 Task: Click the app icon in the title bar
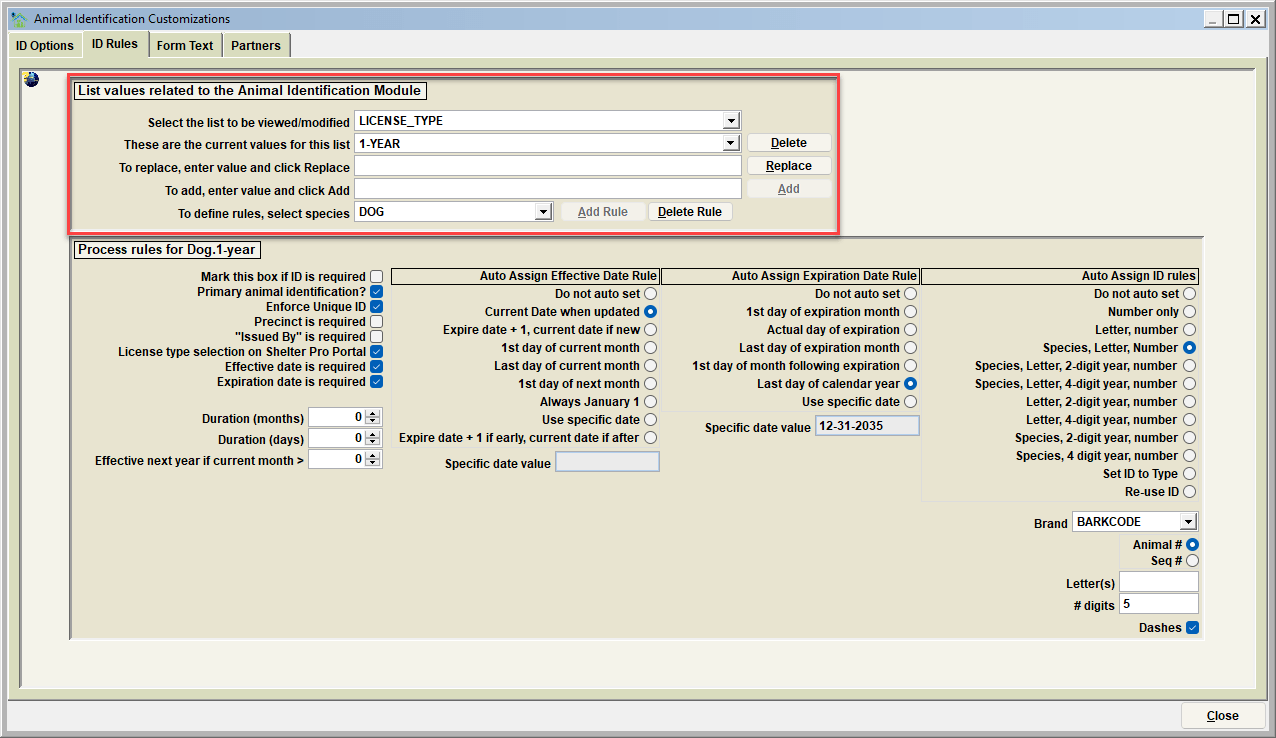(x=18, y=18)
